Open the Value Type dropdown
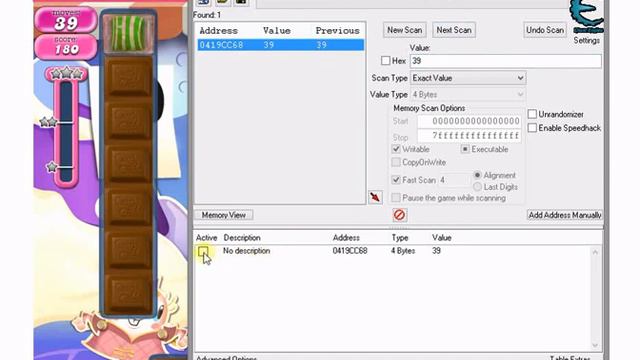The width and height of the screenshot is (640, 360). click(x=468, y=94)
